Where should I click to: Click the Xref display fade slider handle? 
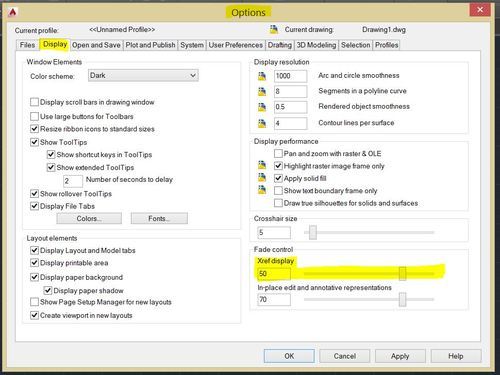pos(403,274)
